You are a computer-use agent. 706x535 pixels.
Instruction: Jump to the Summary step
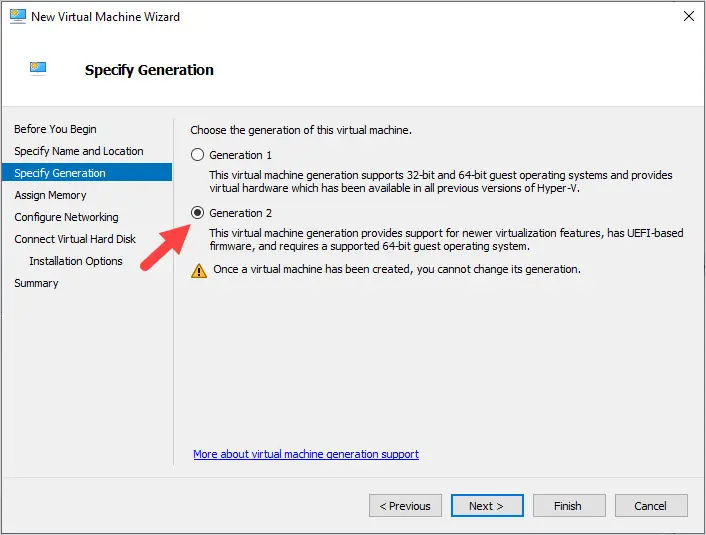[x=36, y=283]
